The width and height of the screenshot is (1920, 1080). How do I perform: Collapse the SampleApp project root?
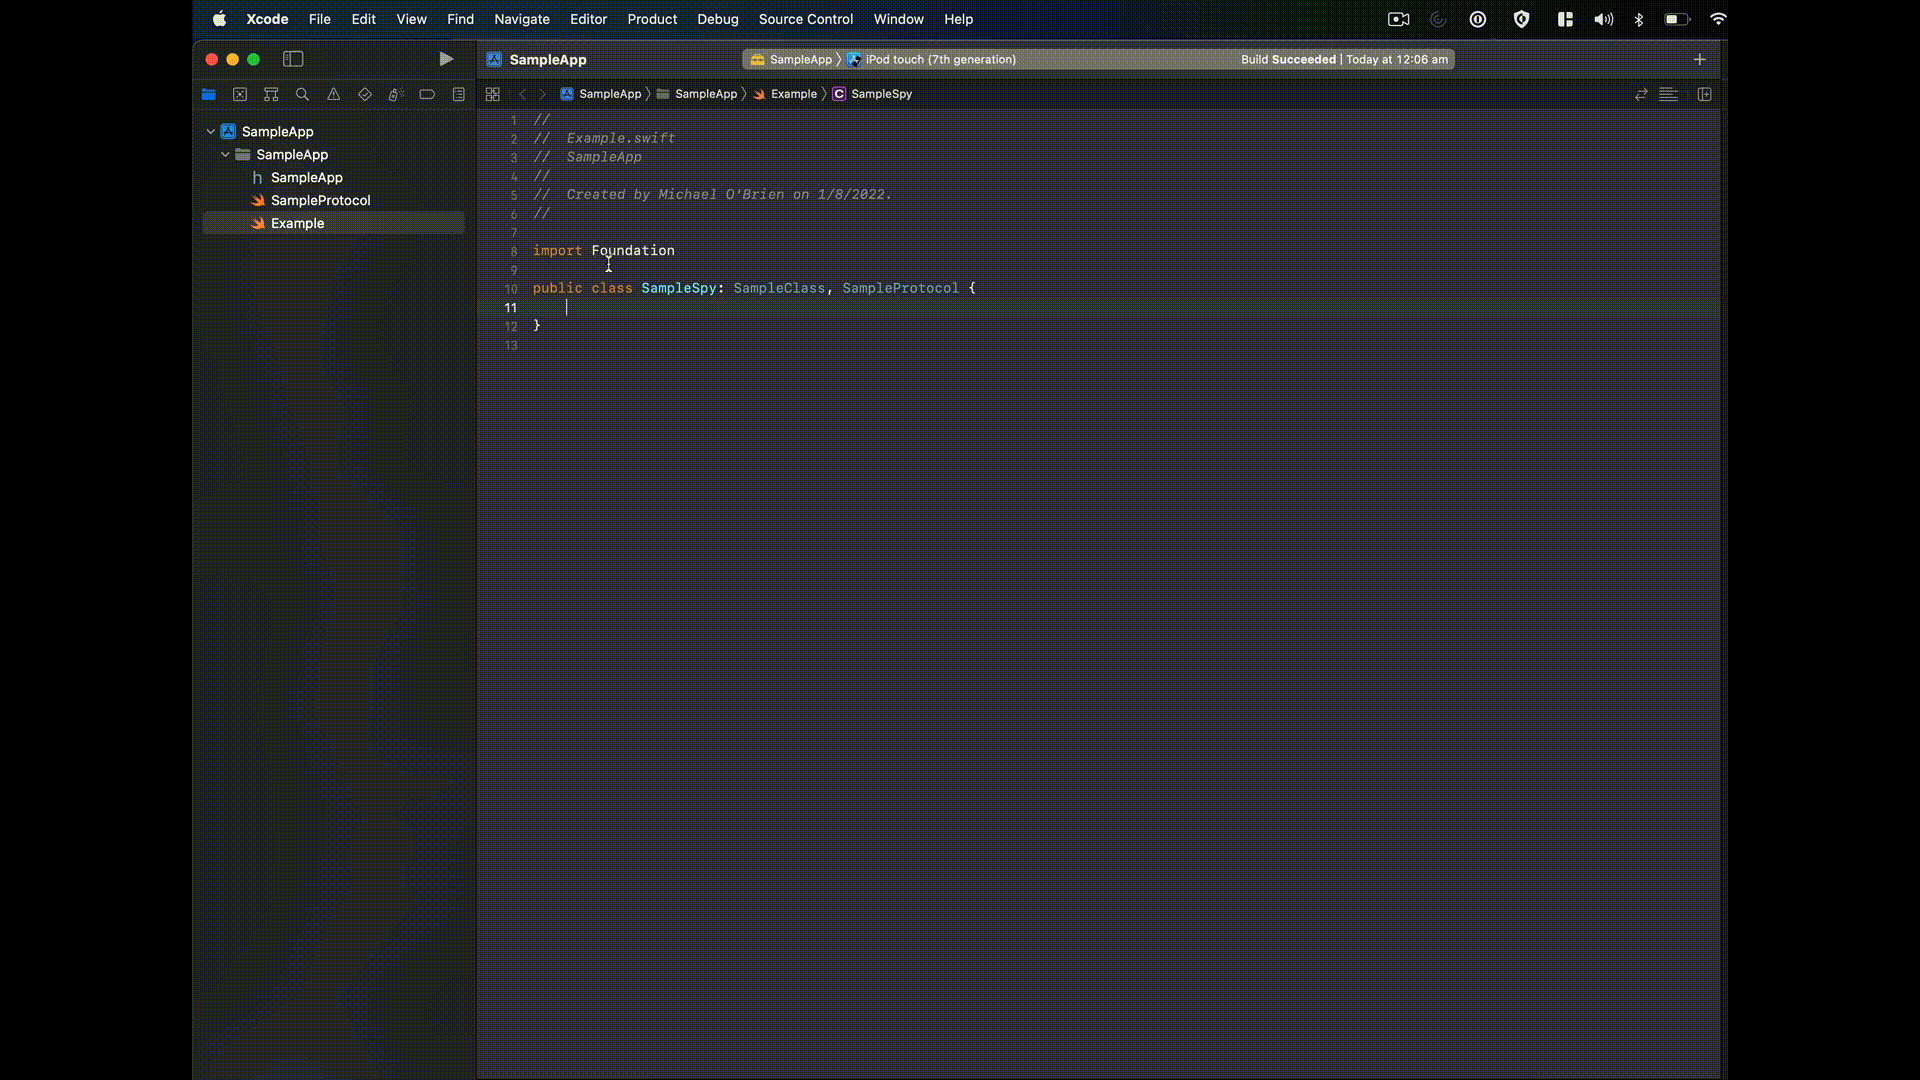pyautogui.click(x=211, y=131)
